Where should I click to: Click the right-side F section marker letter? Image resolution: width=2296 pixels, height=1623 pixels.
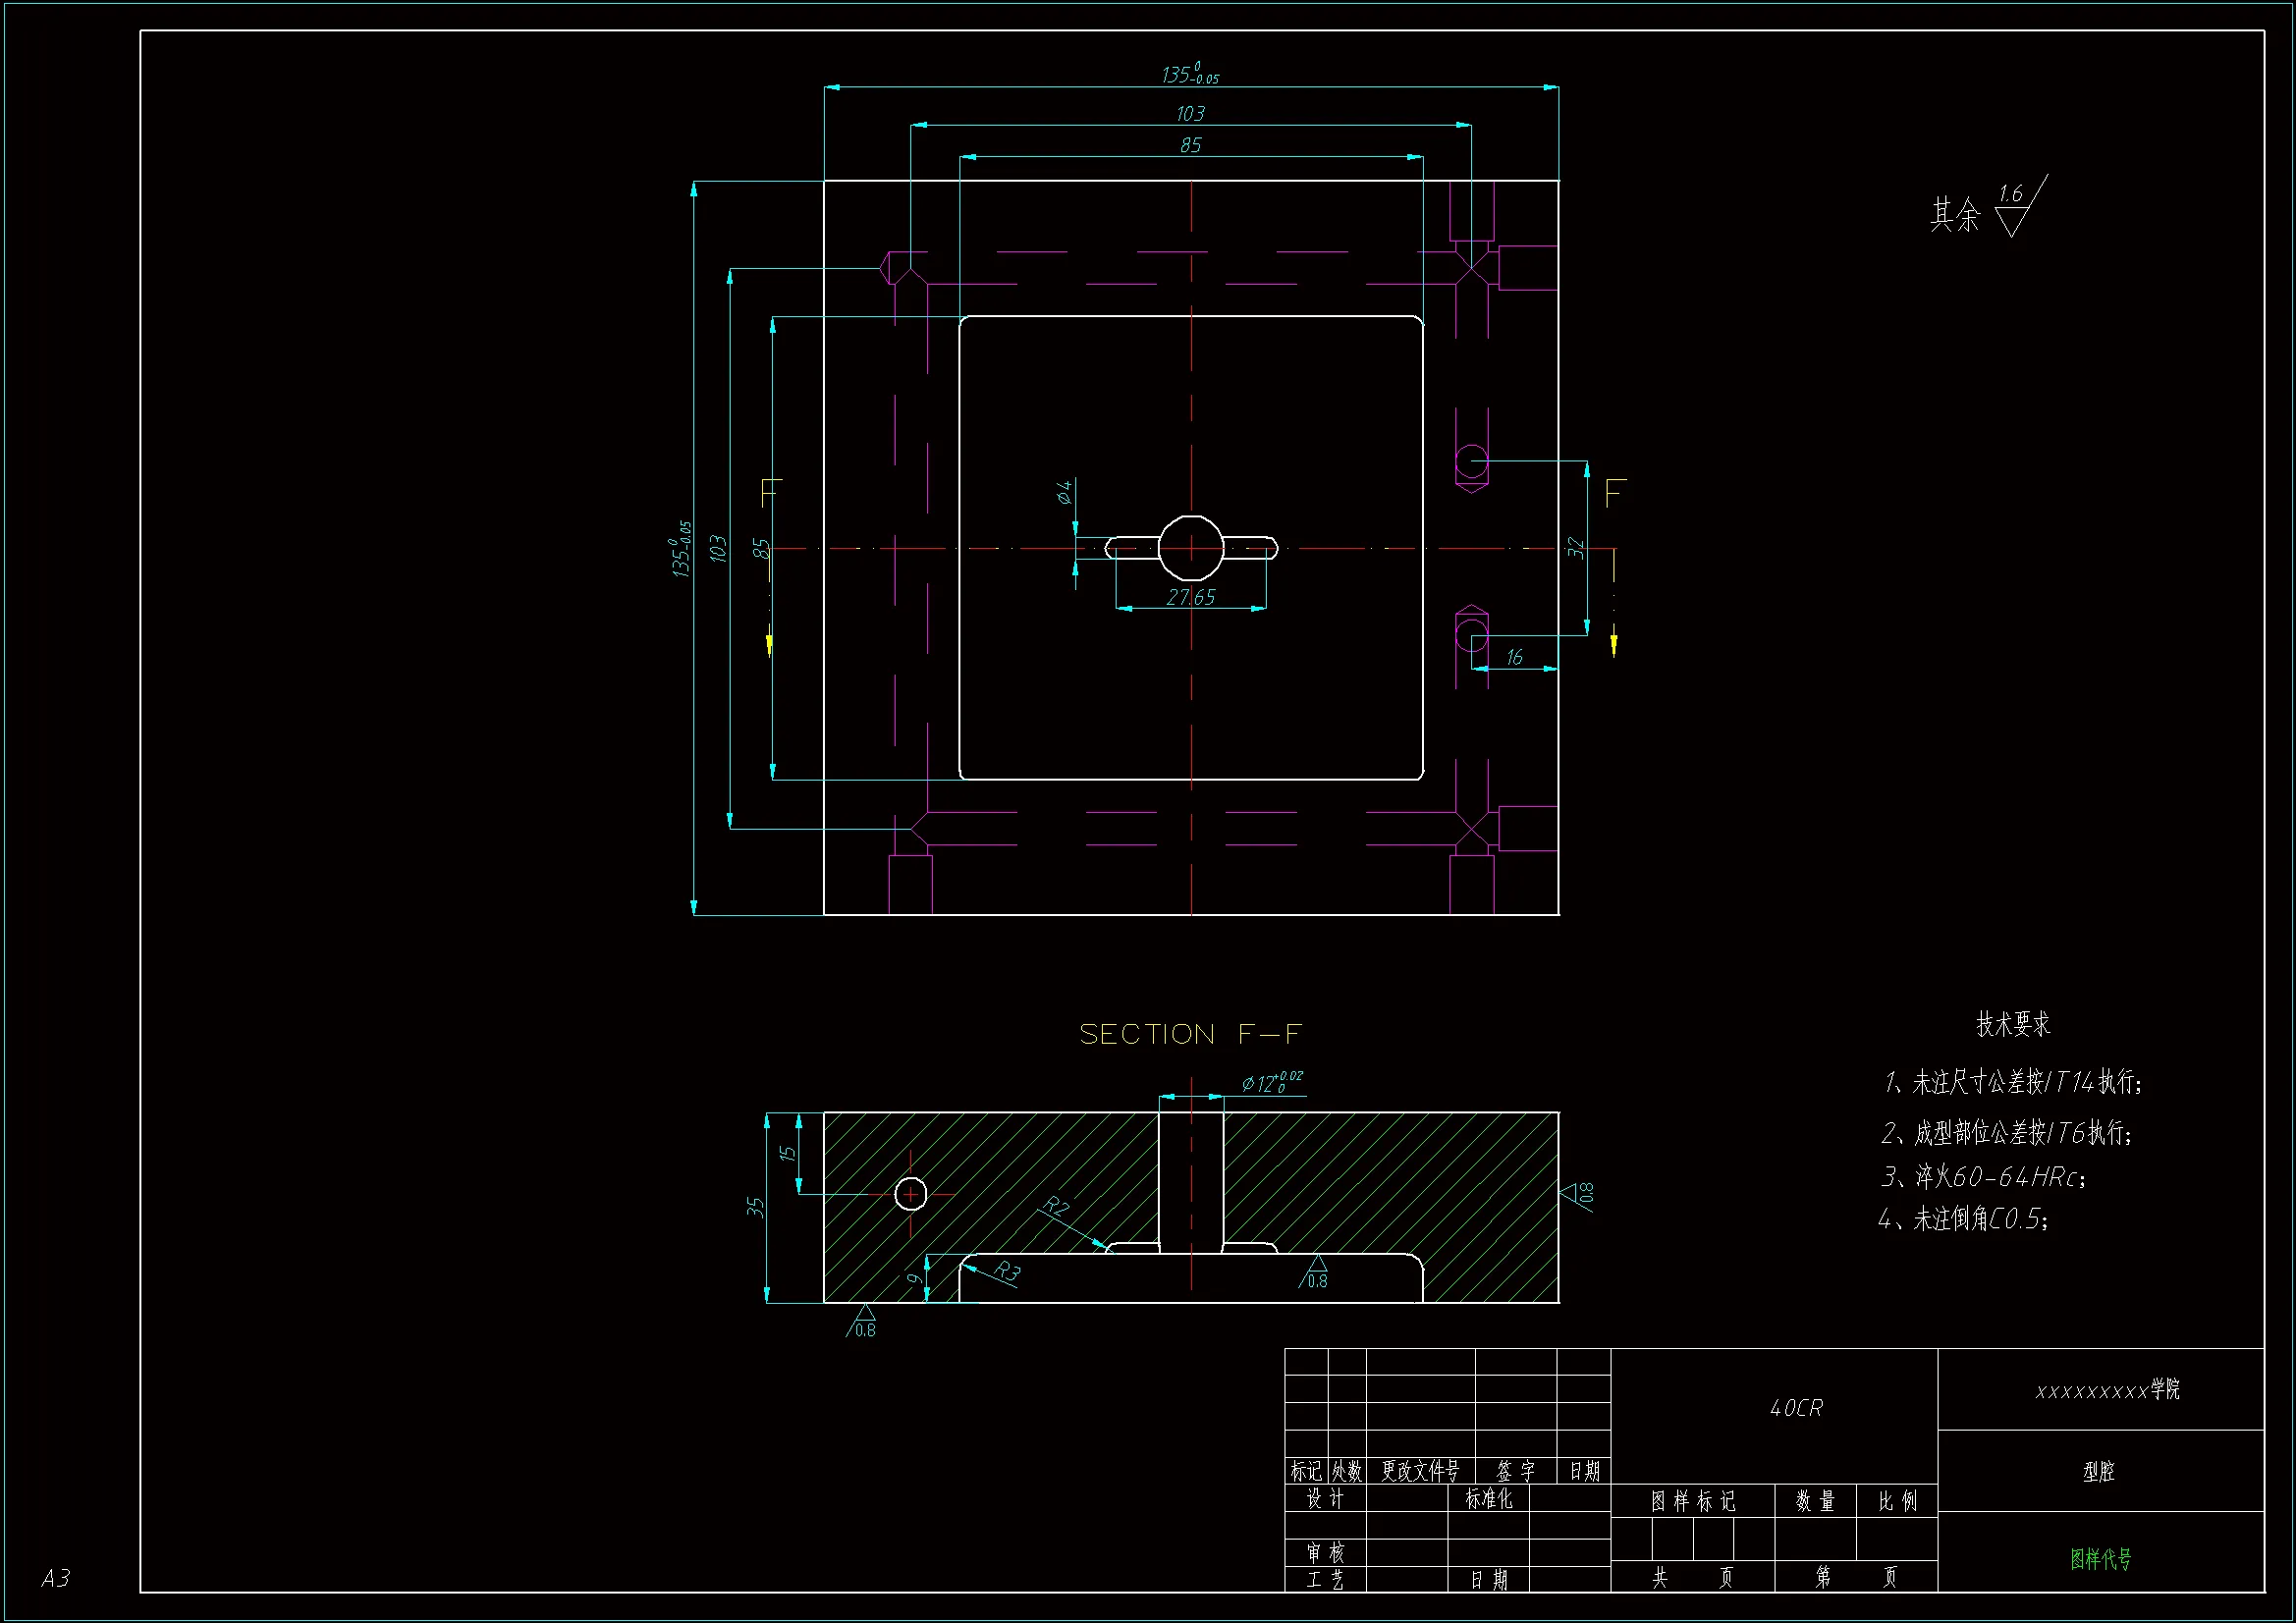[x=1614, y=492]
